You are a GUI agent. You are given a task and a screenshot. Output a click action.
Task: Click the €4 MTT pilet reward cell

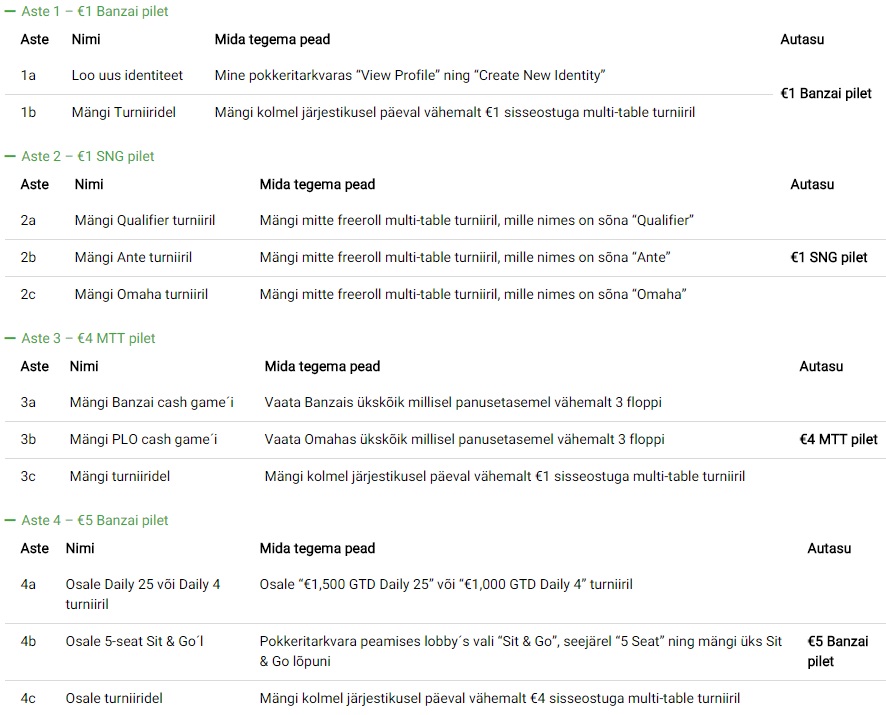pyautogui.click(x=839, y=440)
